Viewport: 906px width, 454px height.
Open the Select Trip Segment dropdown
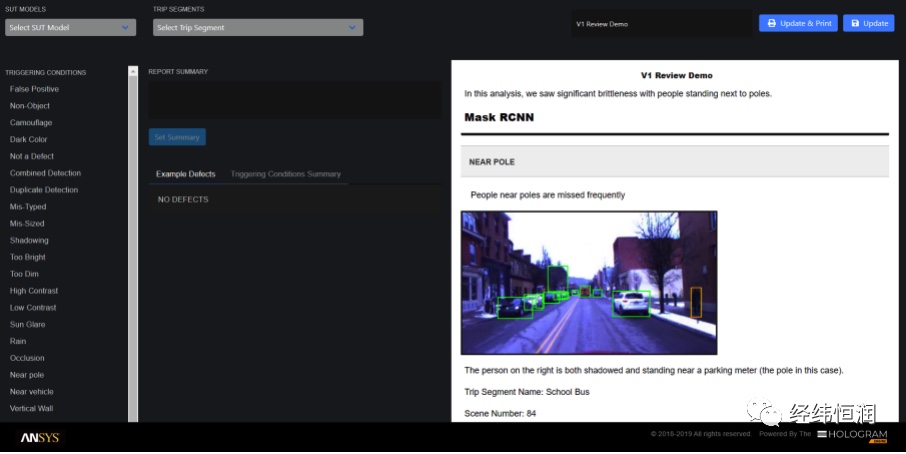[258, 27]
